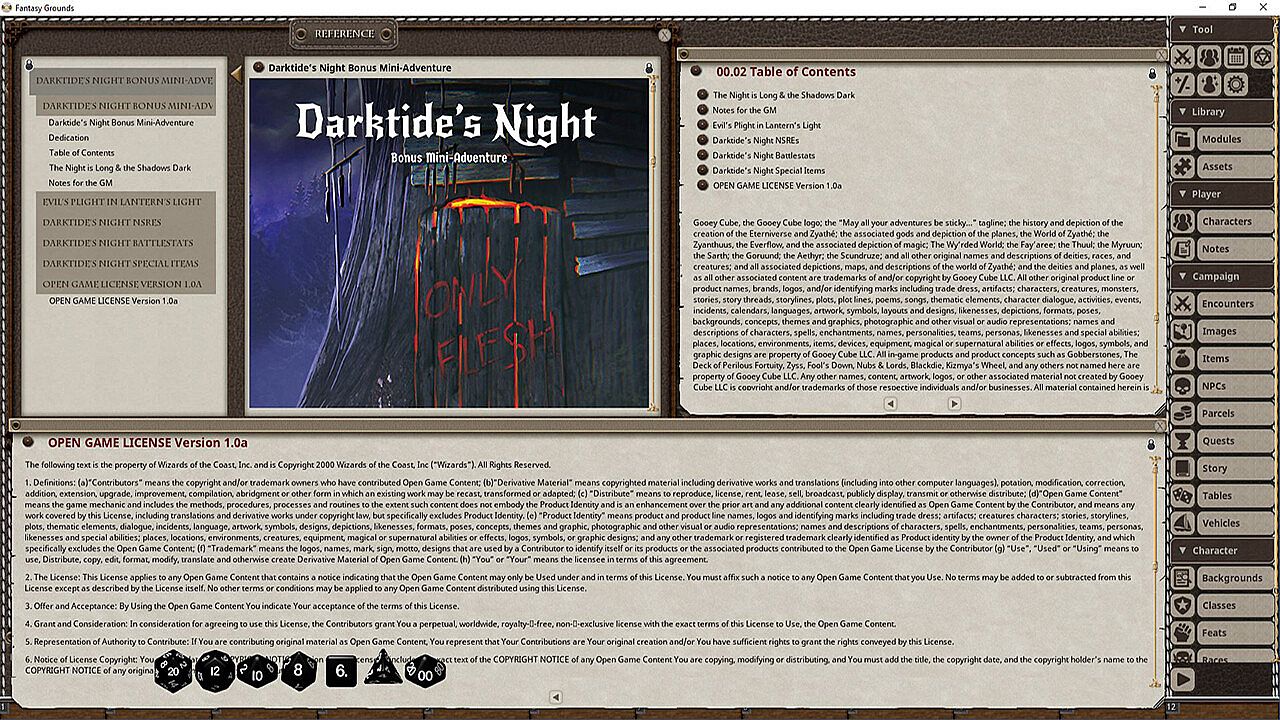Image resolution: width=1280 pixels, height=720 pixels.
Task: Collapse the Open Game License Version 1.0A chapter
Action: pyautogui.click(x=126, y=284)
